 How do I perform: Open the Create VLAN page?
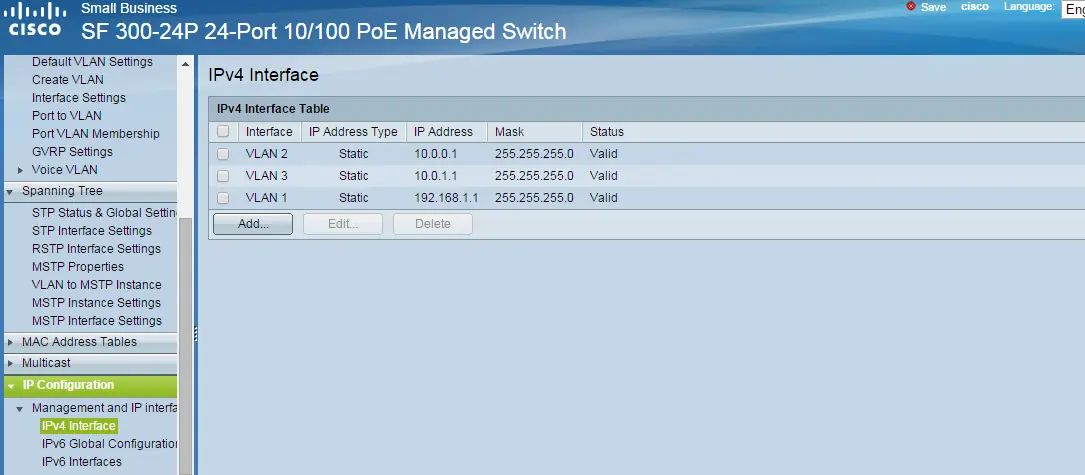68,80
